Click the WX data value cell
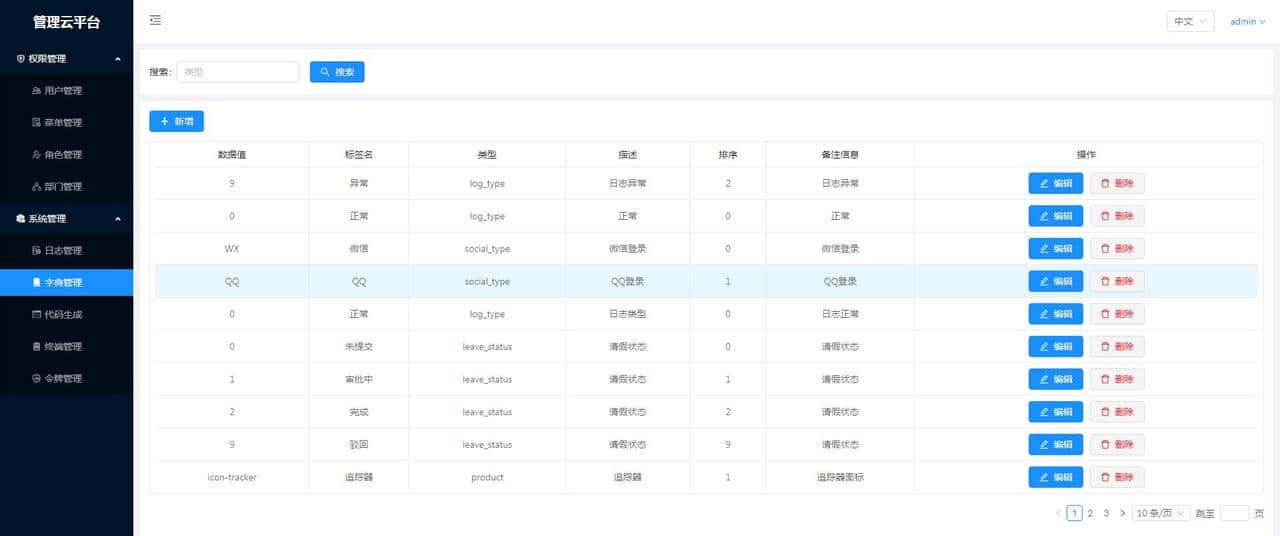 (232, 249)
